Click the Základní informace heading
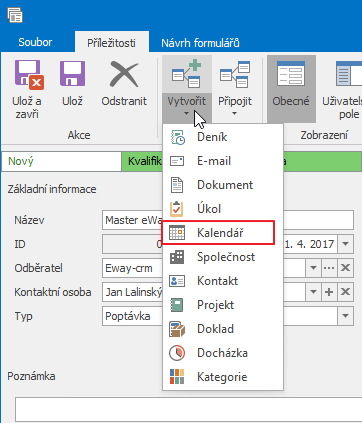The width and height of the screenshot is (362, 423). pos(52,189)
